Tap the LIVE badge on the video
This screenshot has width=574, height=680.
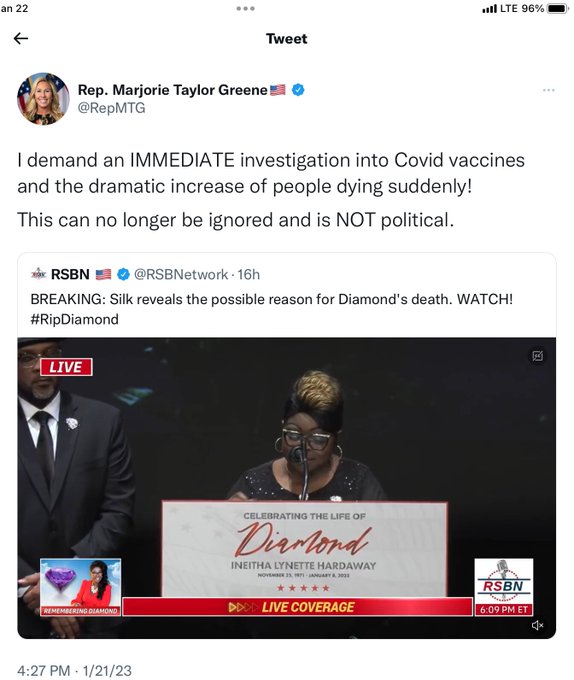click(66, 367)
